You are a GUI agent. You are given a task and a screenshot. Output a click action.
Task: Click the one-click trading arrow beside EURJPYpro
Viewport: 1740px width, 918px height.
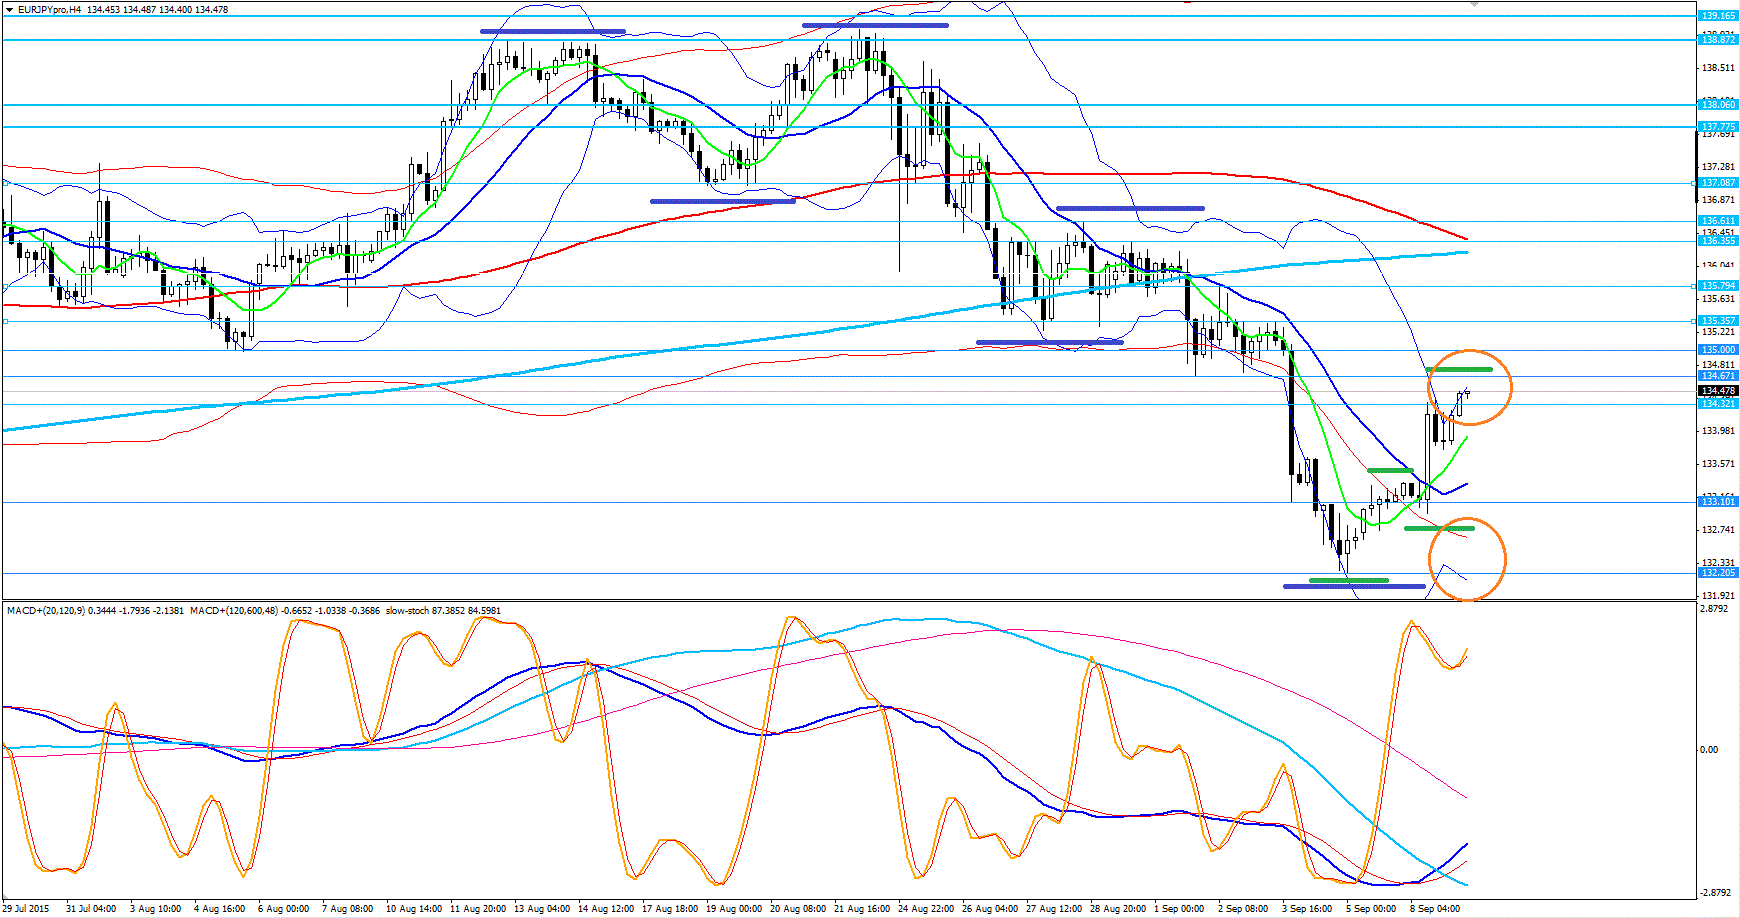(8, 9)
